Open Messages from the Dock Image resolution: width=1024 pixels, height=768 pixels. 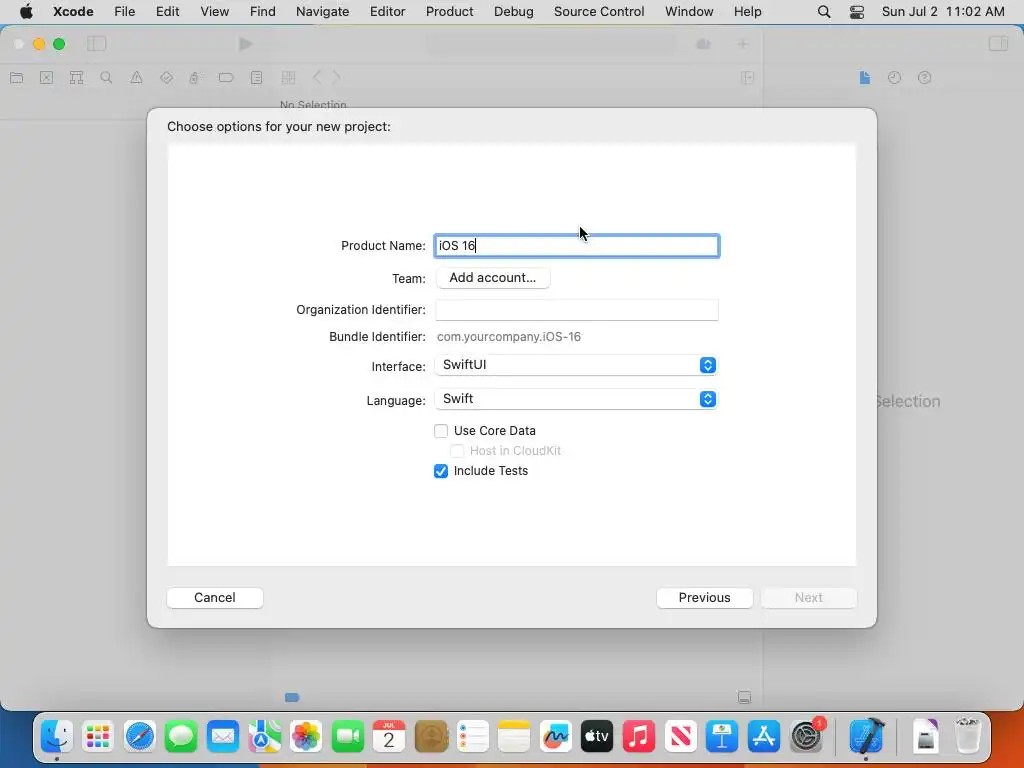click(181, 737)
